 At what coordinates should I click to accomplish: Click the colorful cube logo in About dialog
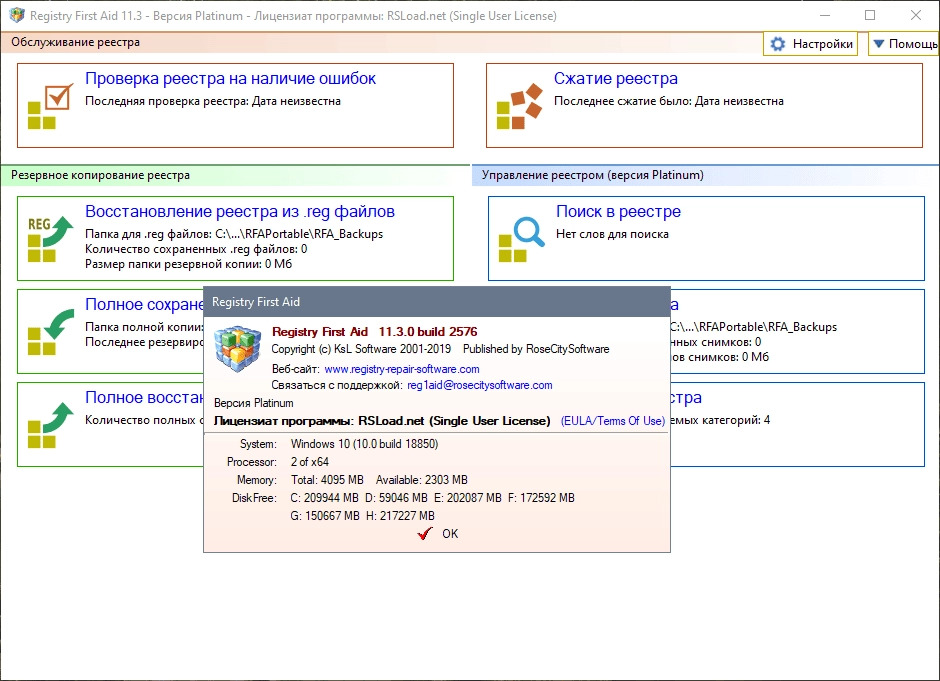click(238, 349)
